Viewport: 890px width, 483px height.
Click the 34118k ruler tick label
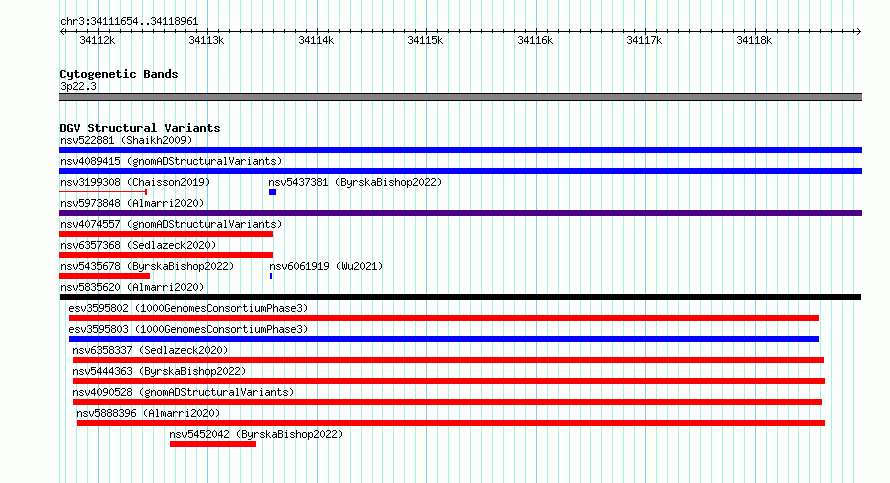pos(754,40)
